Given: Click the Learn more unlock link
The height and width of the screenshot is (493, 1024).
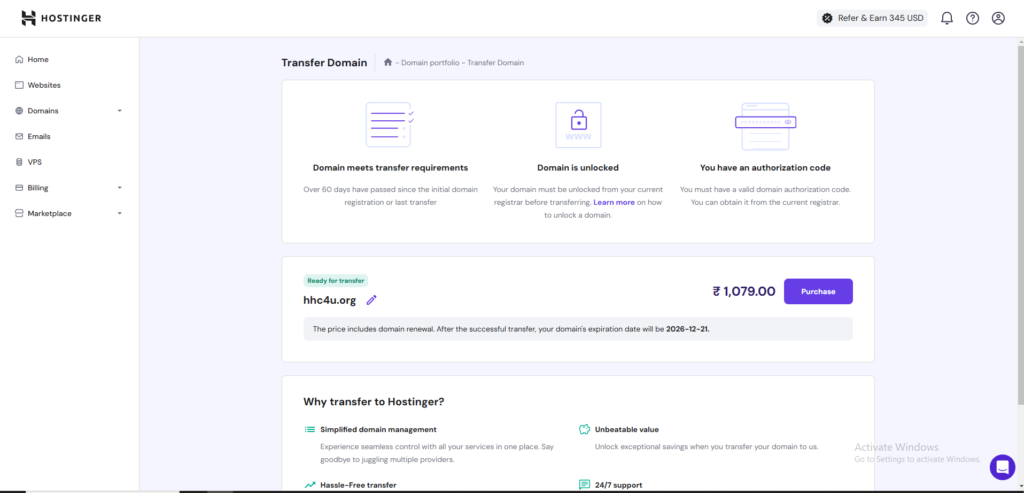Looking at the screenshot, I should [614, 202].
